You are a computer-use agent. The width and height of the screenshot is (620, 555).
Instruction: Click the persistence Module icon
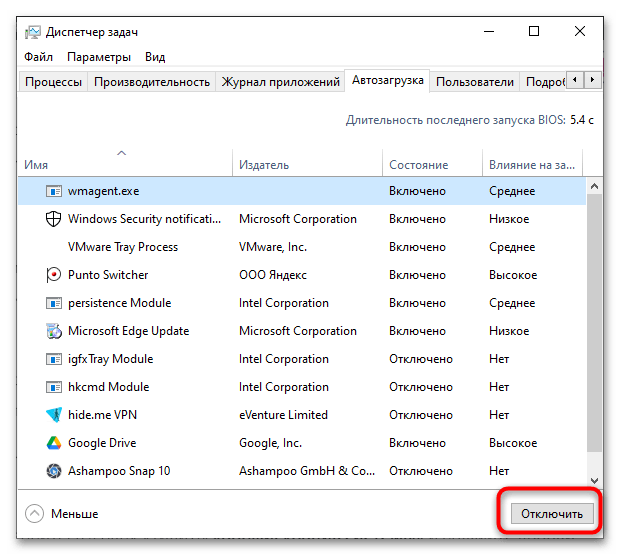54,303
